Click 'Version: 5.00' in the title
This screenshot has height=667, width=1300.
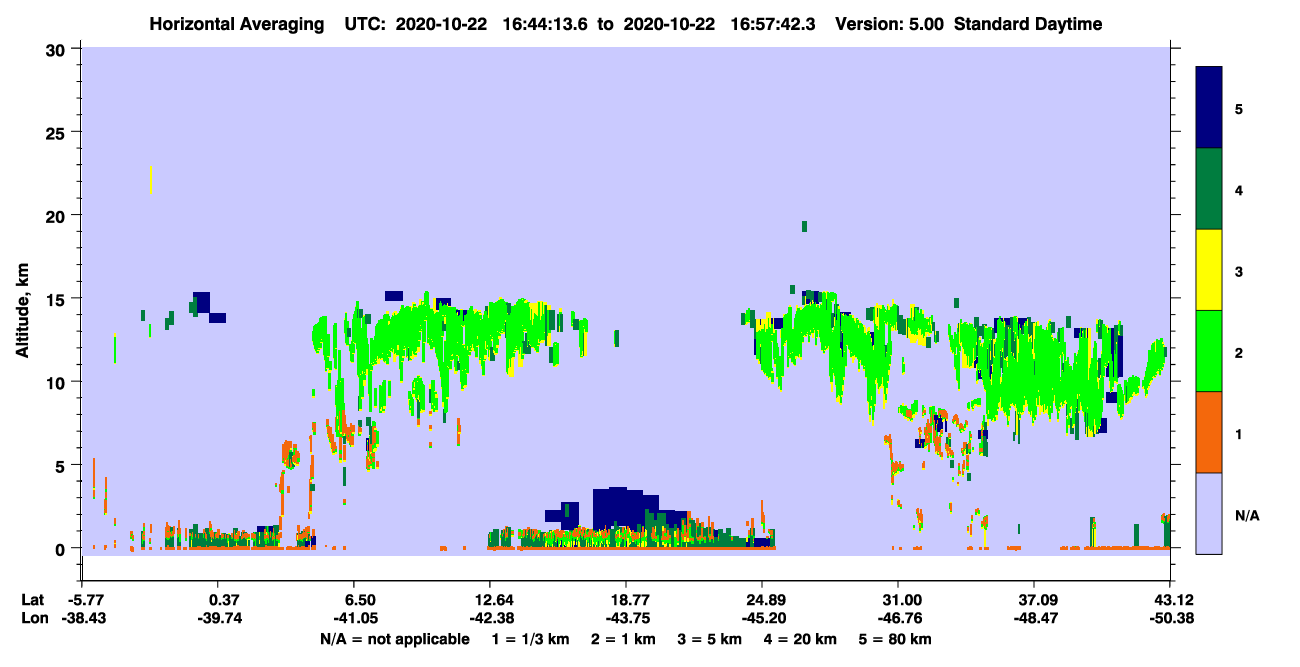click(x=890, y=24)
